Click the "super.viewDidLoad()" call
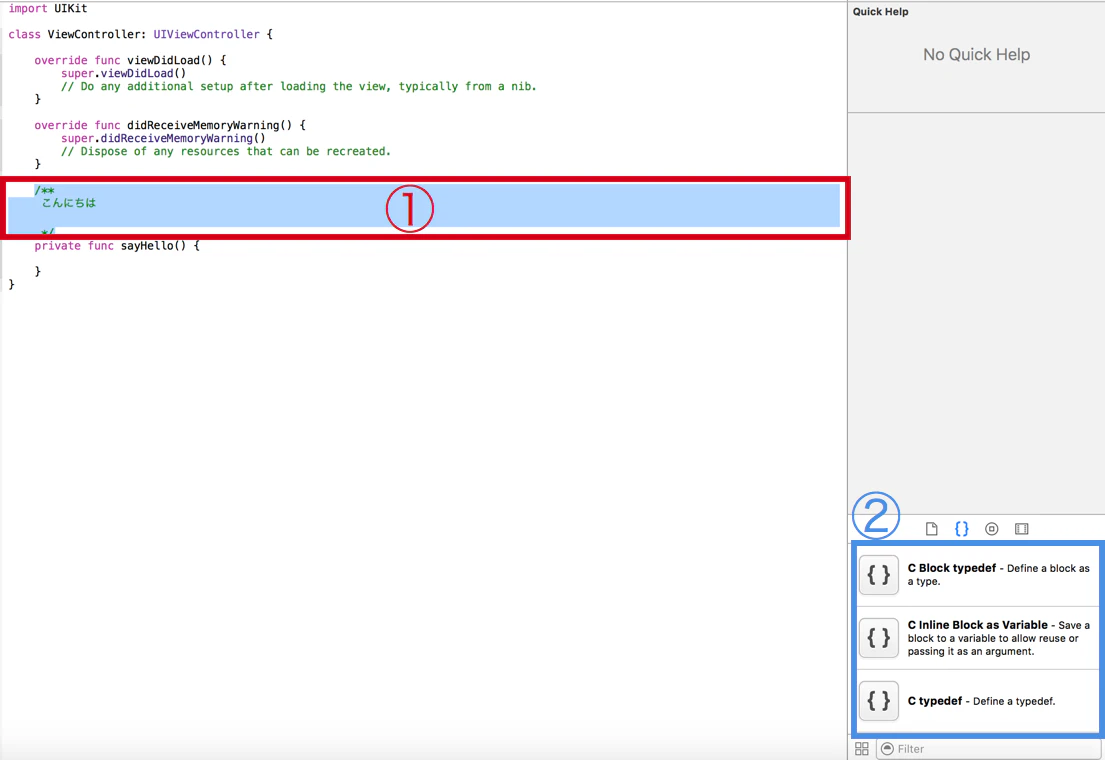1105x760 pixels. click(x=123, y=73)
